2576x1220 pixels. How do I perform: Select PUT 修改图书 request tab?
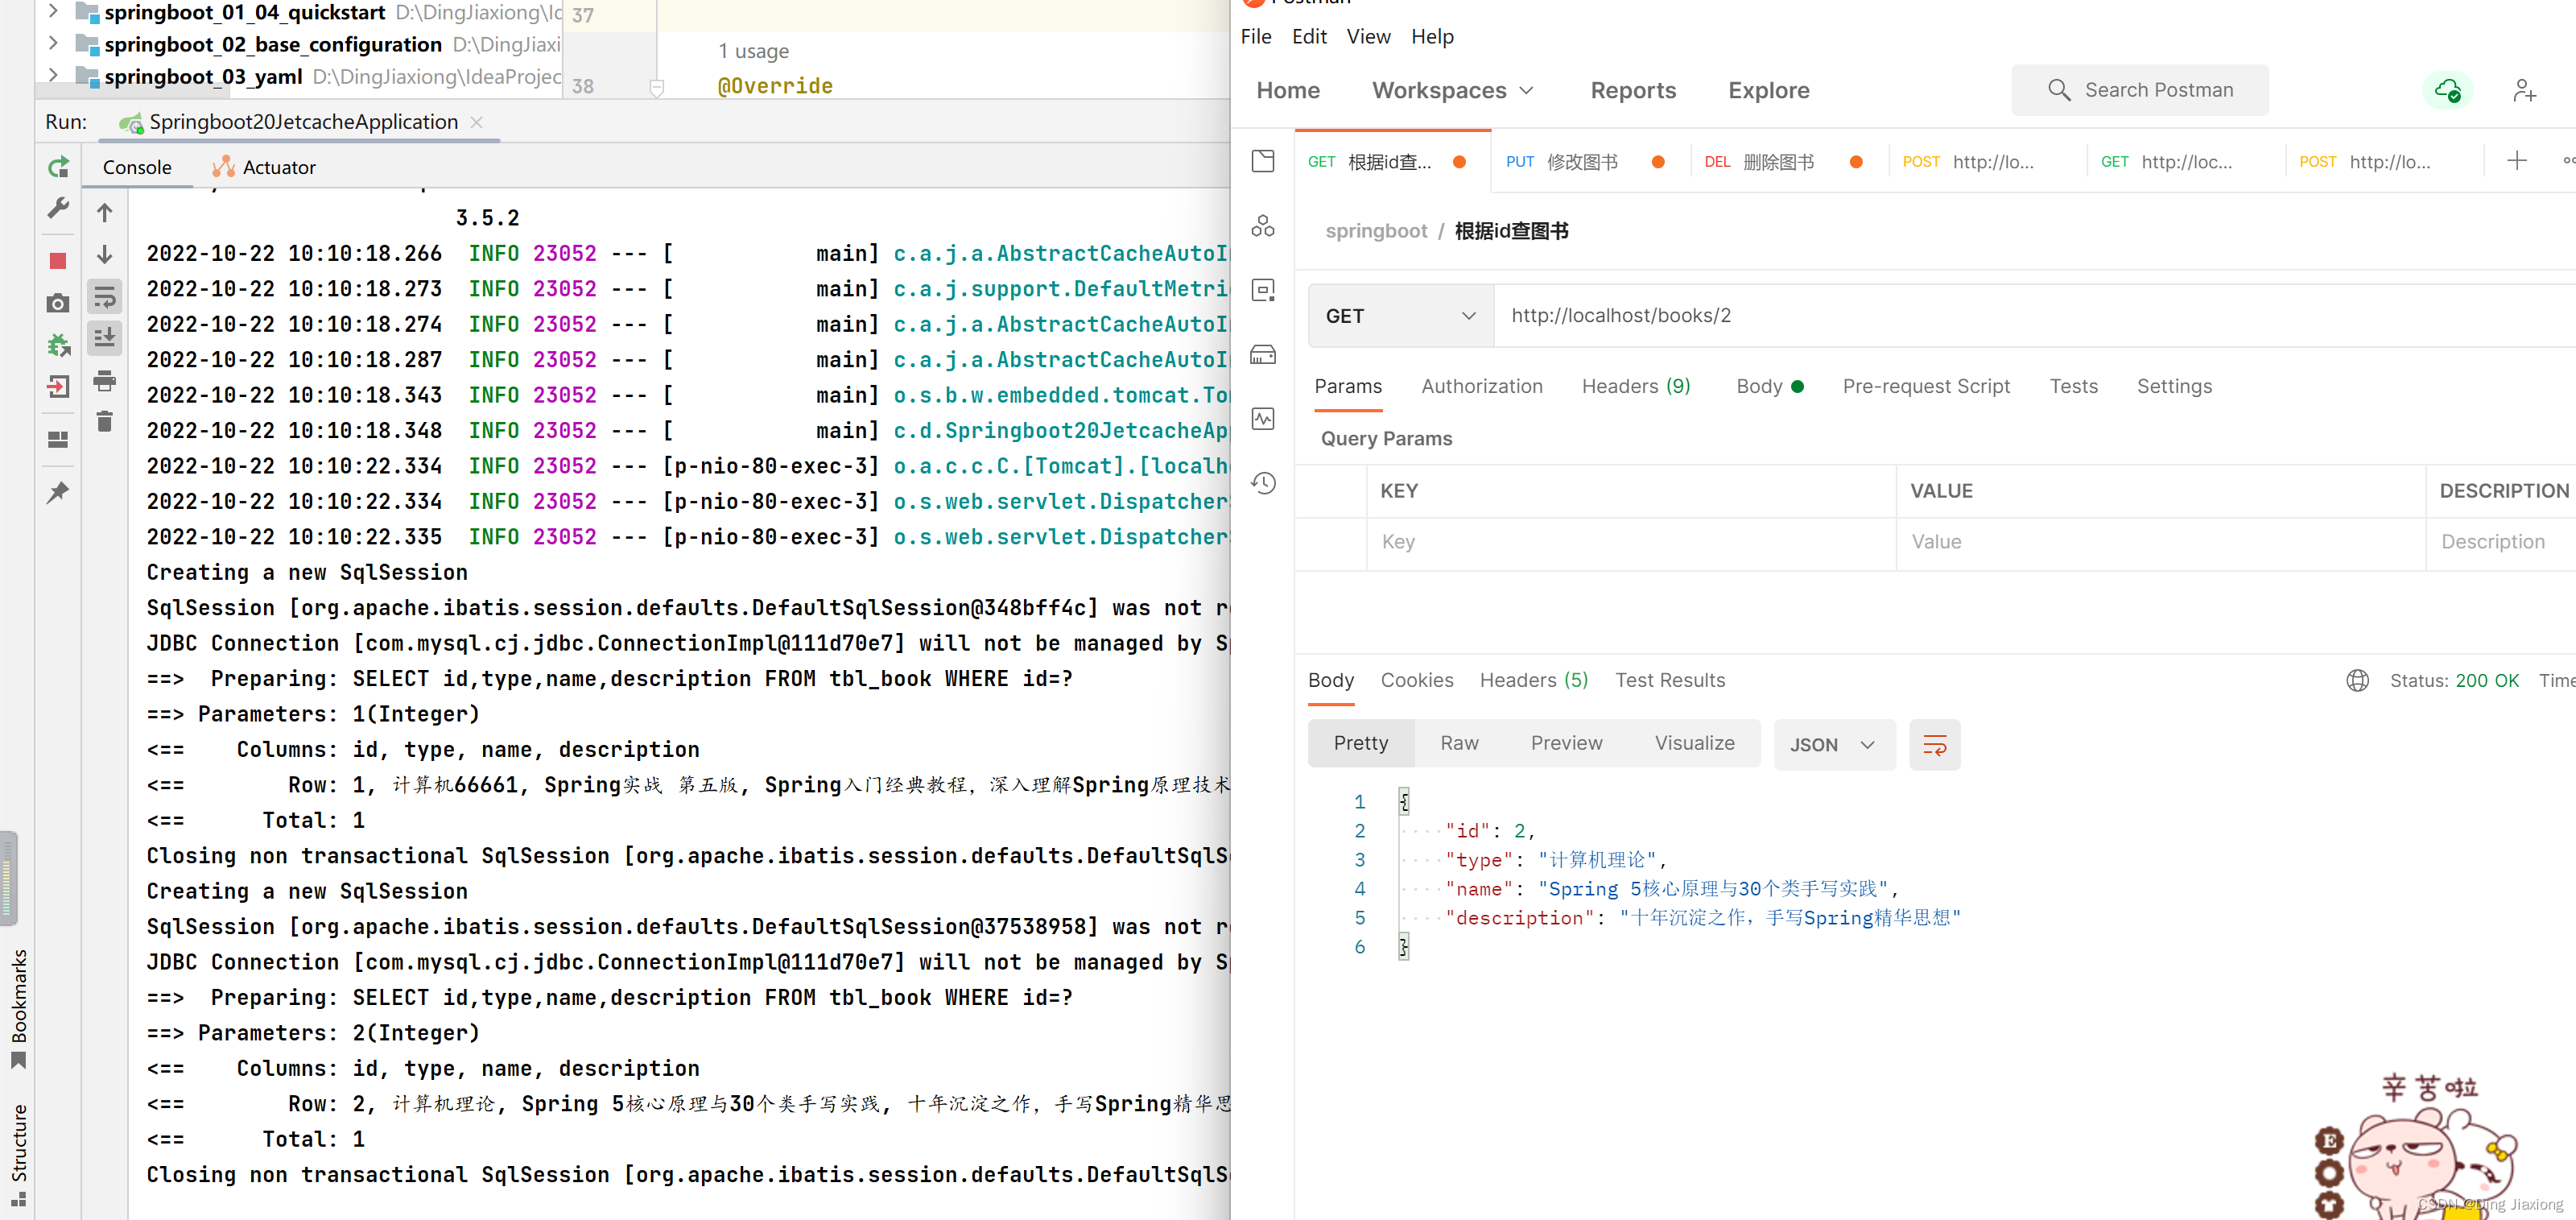(x=1586, y=162)
